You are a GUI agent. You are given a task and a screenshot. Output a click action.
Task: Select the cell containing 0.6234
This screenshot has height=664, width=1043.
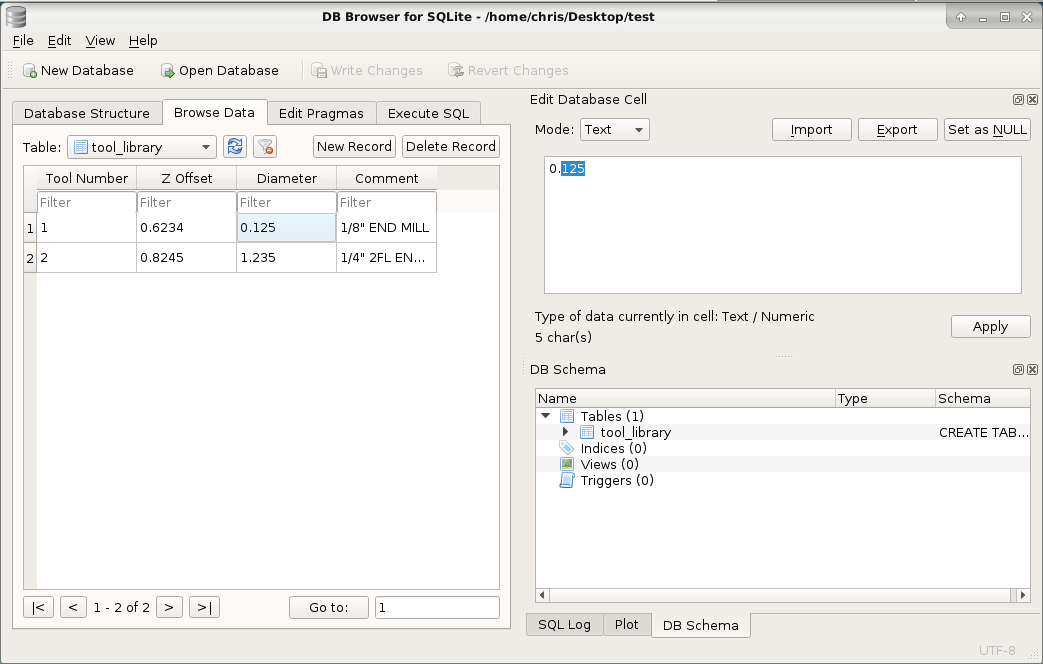point(186,228)
